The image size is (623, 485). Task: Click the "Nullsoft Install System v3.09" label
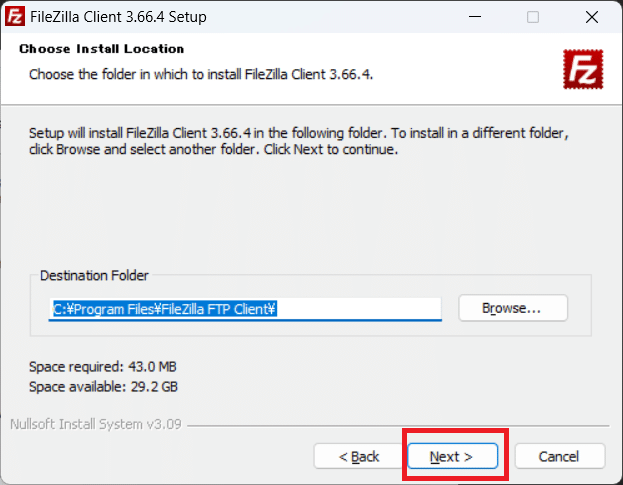coord(96,424)
